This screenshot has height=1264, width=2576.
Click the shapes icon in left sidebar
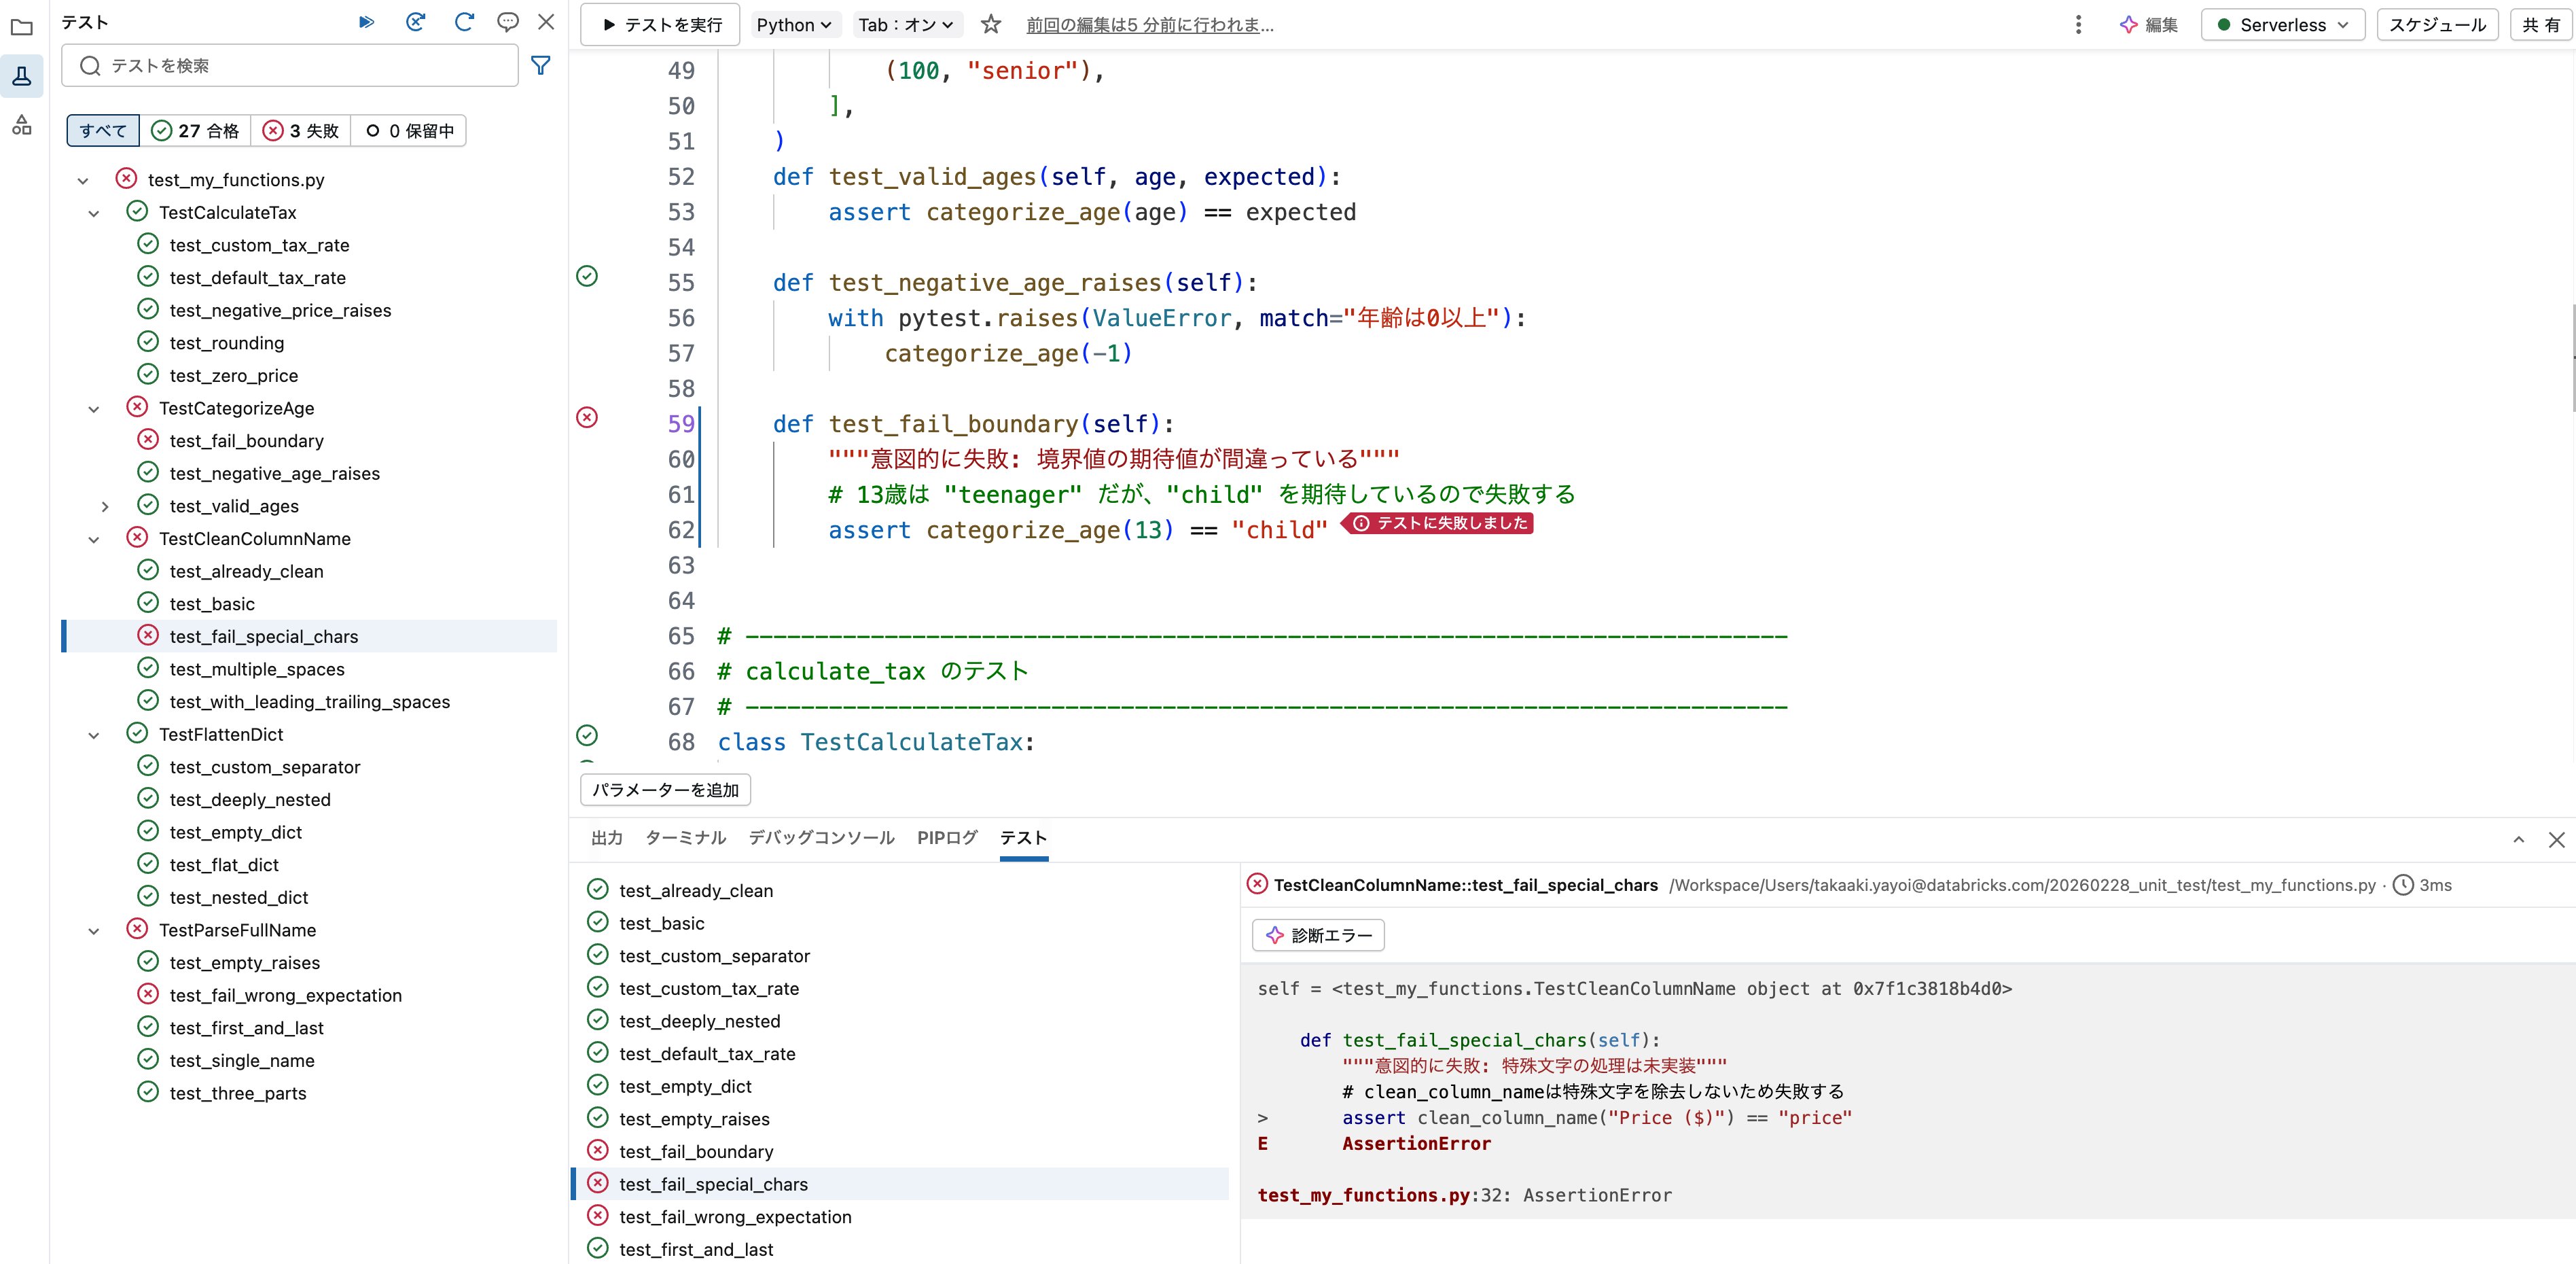22,125
